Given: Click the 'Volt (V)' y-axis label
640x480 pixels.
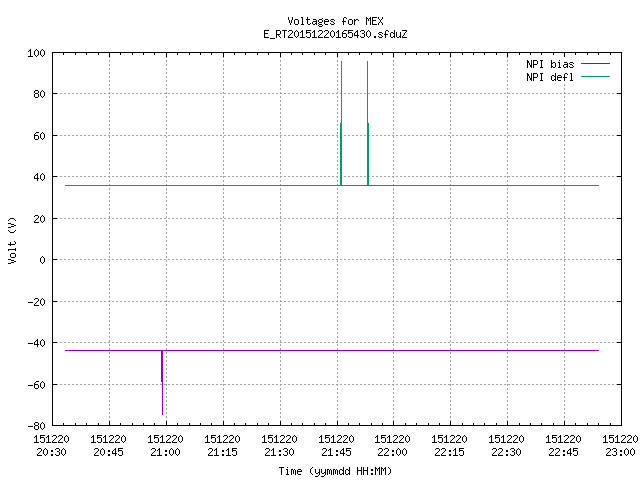Looking at the screenshot, I should pyautogui.click(x=12, y=240).
